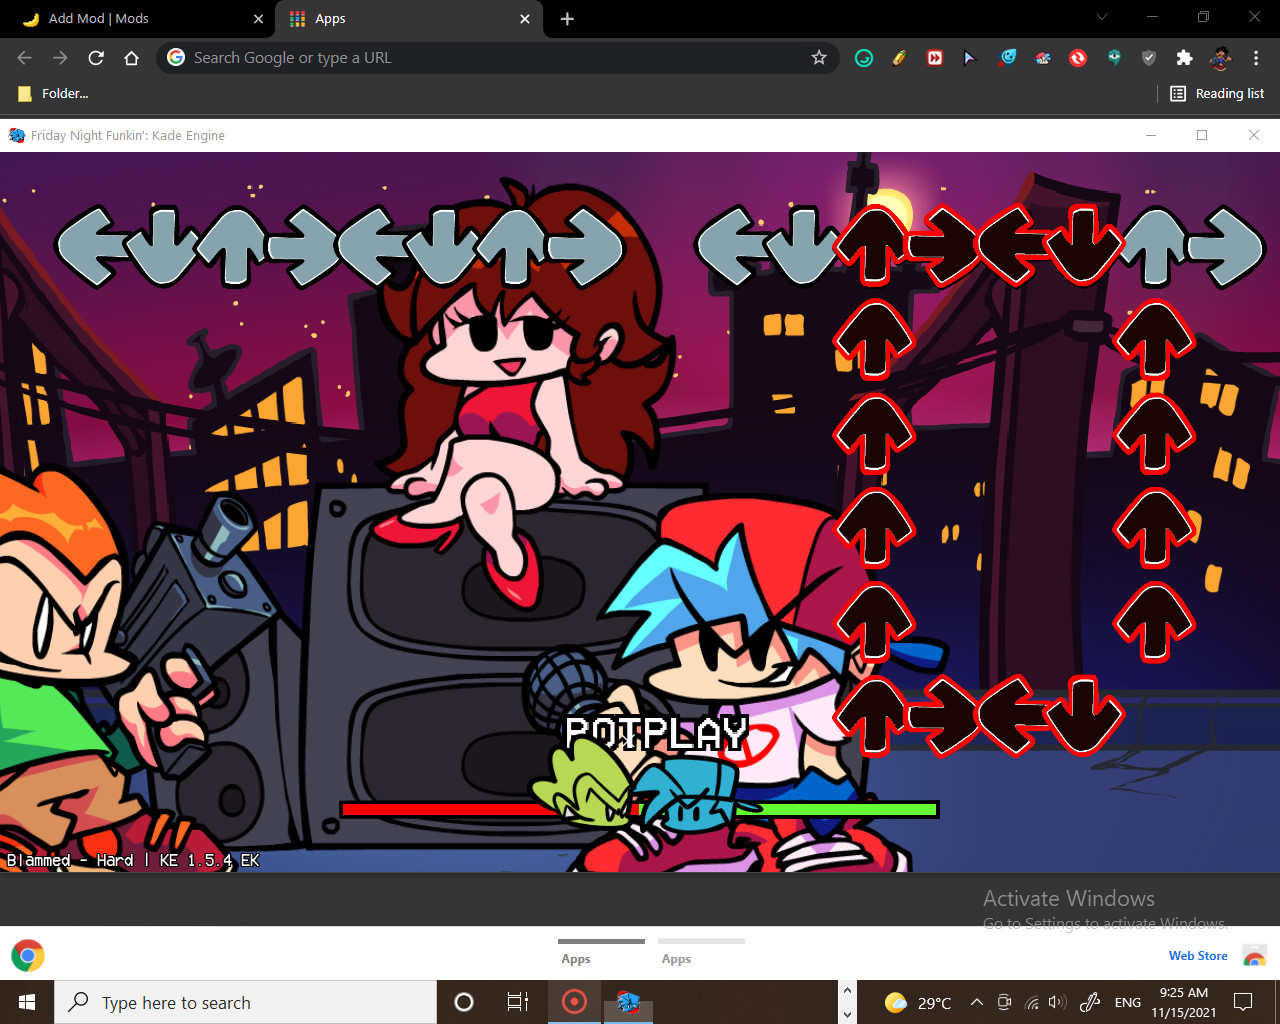Open the Extensions puzzle piece menu
The width and height of the screenshot is (1280, 1024).
(1185, 58)
